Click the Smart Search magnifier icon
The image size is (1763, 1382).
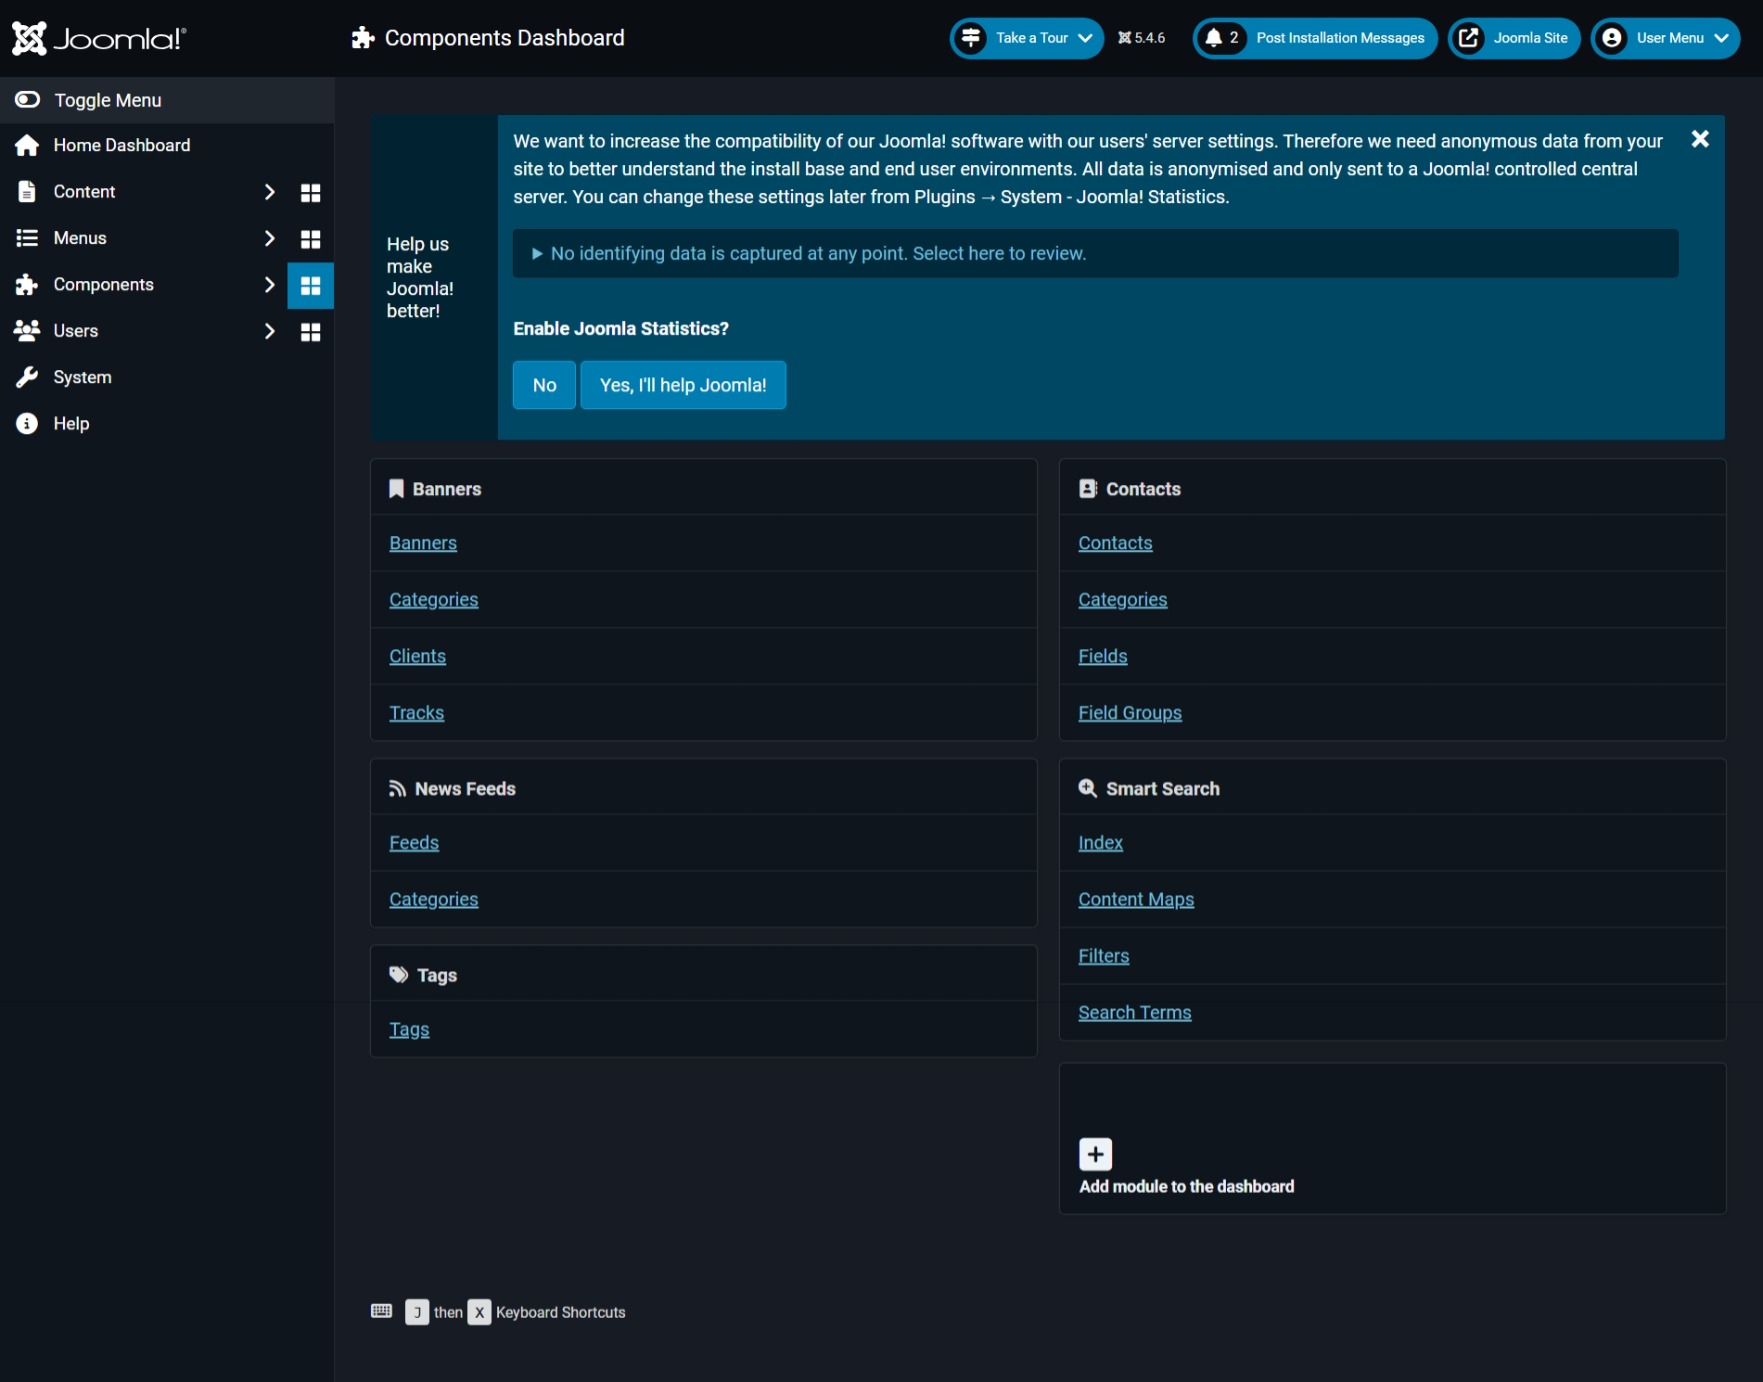click(x=1088, y=789)
